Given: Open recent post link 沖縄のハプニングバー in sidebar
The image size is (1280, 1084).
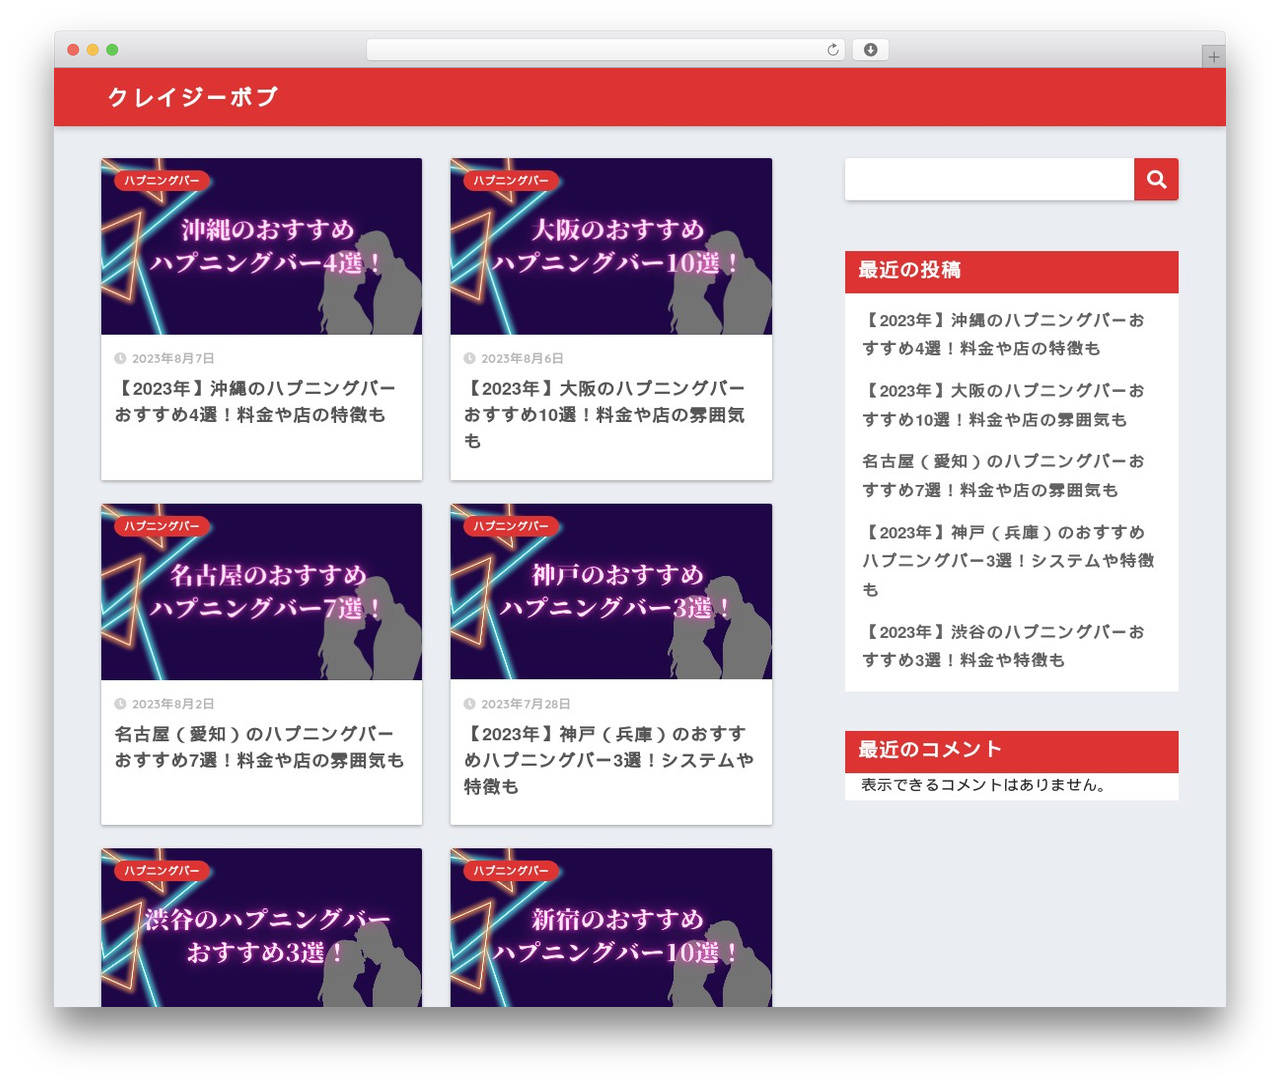Looking at the screenshot, I should click(x=1003, y=334).
